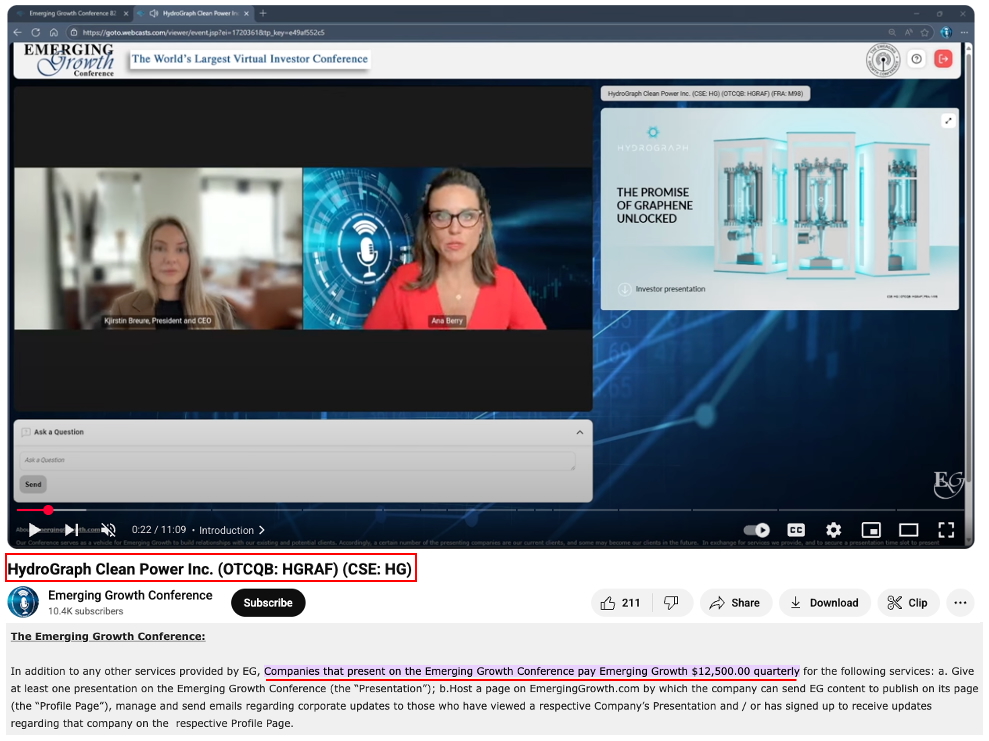Open Emerging Growth Conference channel name
Image resolution: width=989 pixels, height=741 pixels.
tap(130, 595)
